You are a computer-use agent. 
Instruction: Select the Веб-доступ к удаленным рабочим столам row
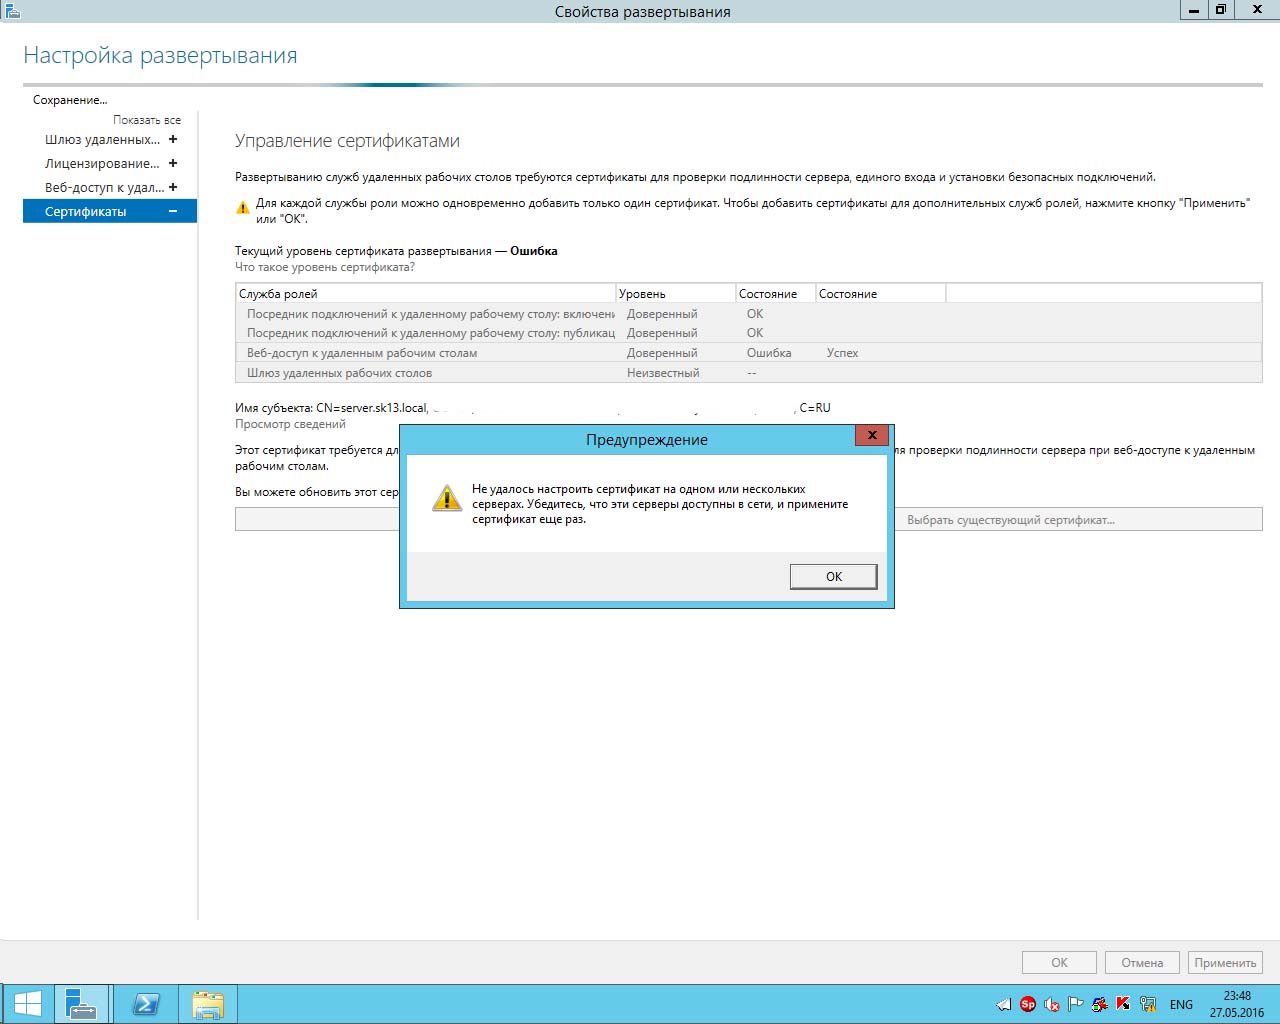pyautogui.click(x=362, y=353)
